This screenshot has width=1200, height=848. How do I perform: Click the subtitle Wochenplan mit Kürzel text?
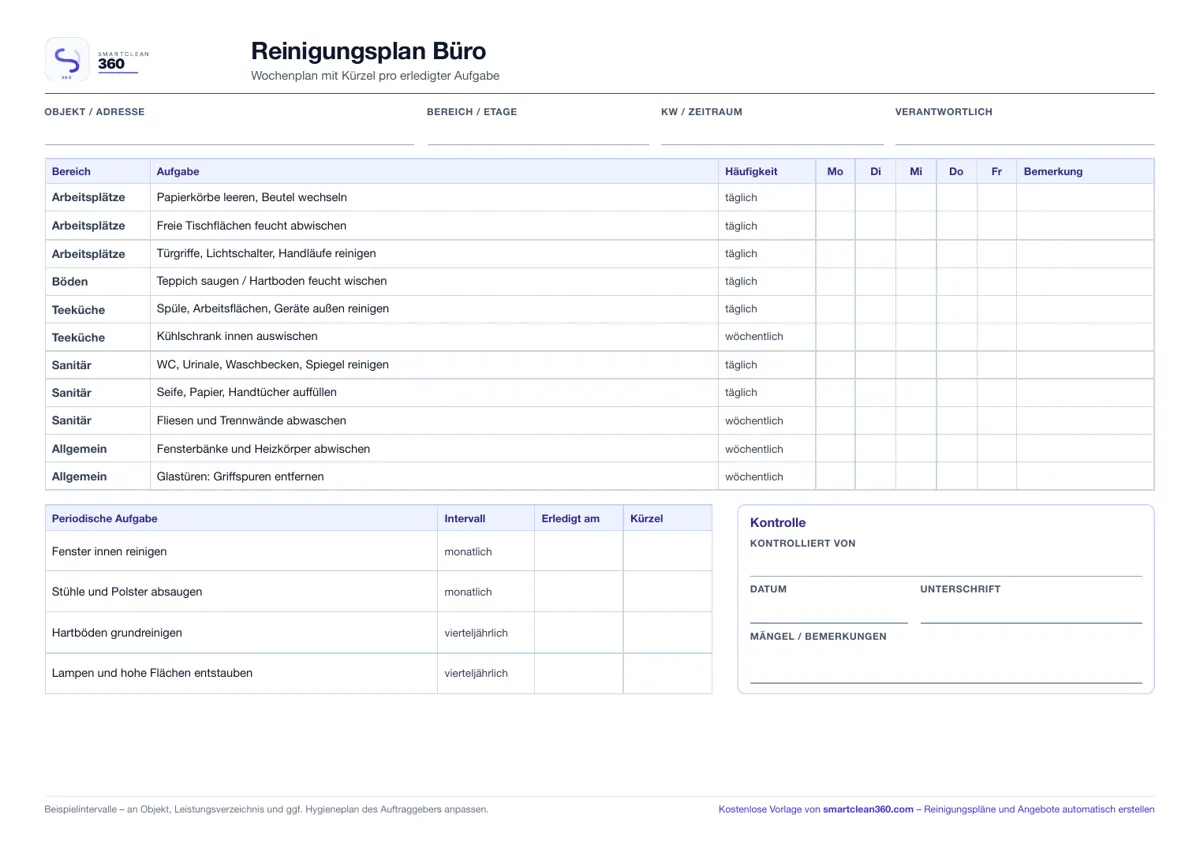point(375,76)
